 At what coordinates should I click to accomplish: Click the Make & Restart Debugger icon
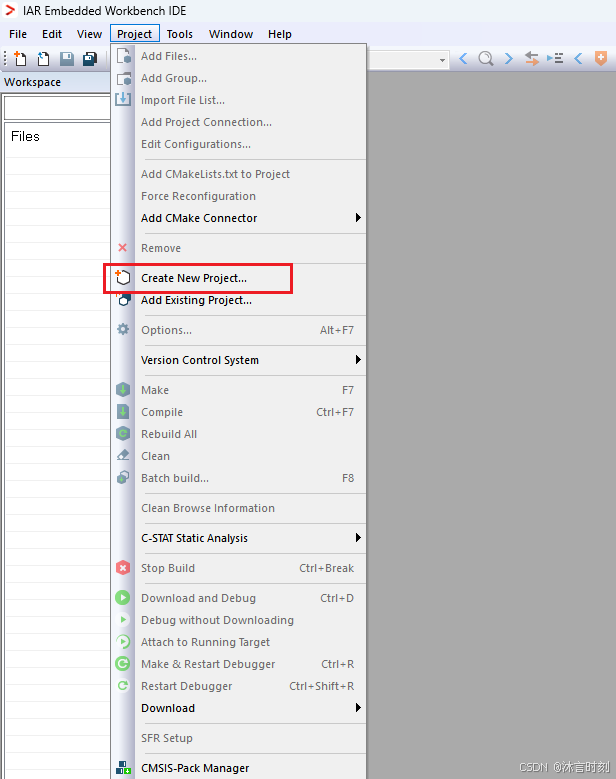[x=123, y=663]
